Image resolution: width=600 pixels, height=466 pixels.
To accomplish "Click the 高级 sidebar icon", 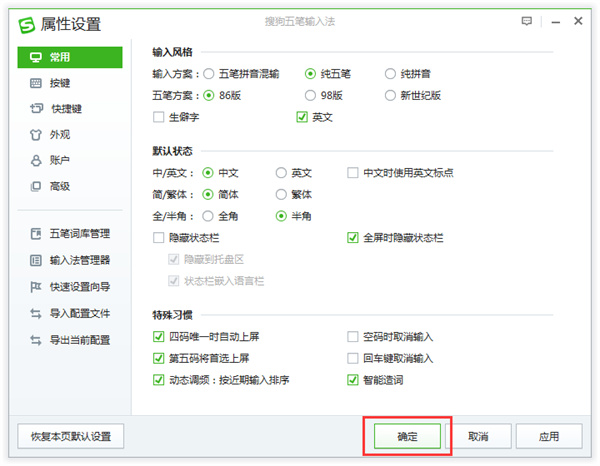I will 36,186.
